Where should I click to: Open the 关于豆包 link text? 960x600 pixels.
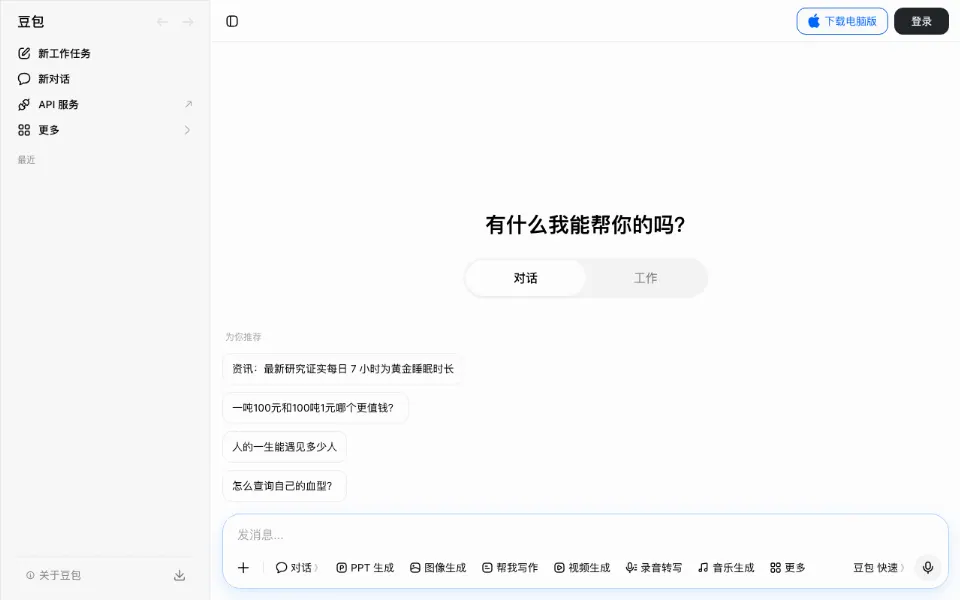pyautogui.click(x=59, y=575)
